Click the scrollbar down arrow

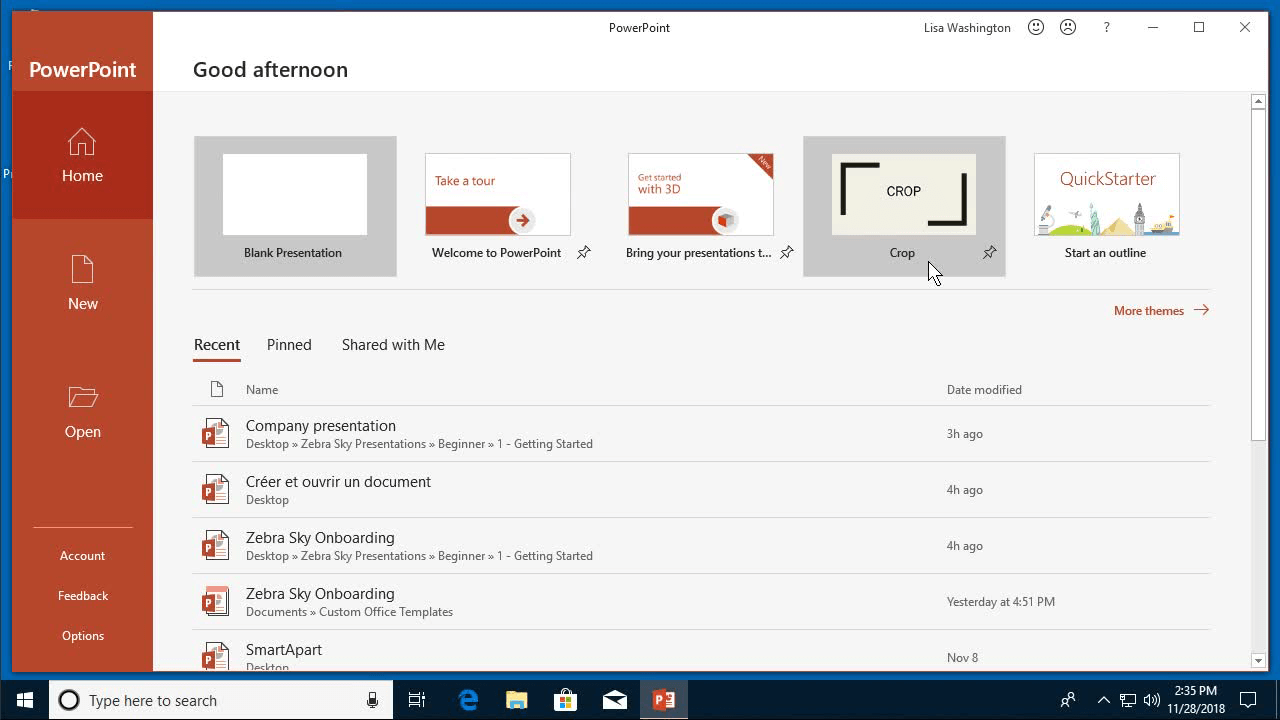coord(1258,660)
